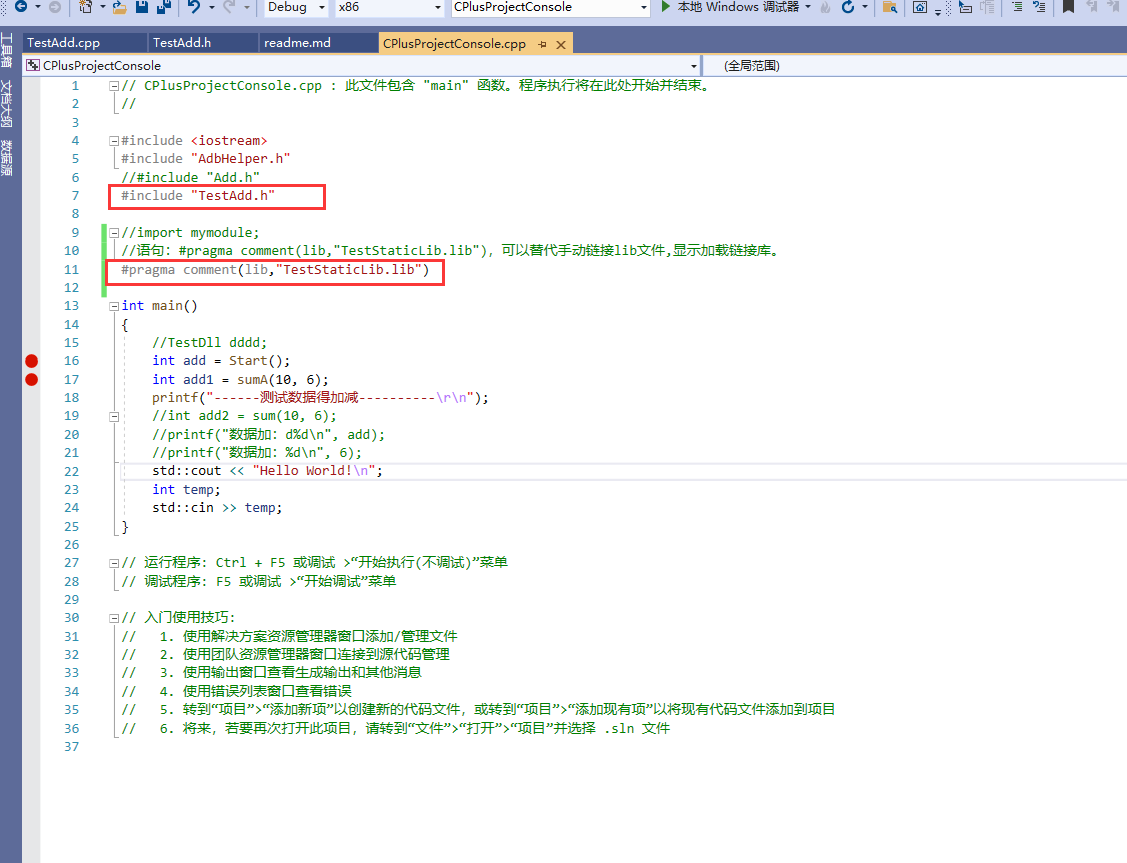This screenshot has width=1127, height=863.
Task: Toggle the breakpoint on line 16
Action: [32, 361]
